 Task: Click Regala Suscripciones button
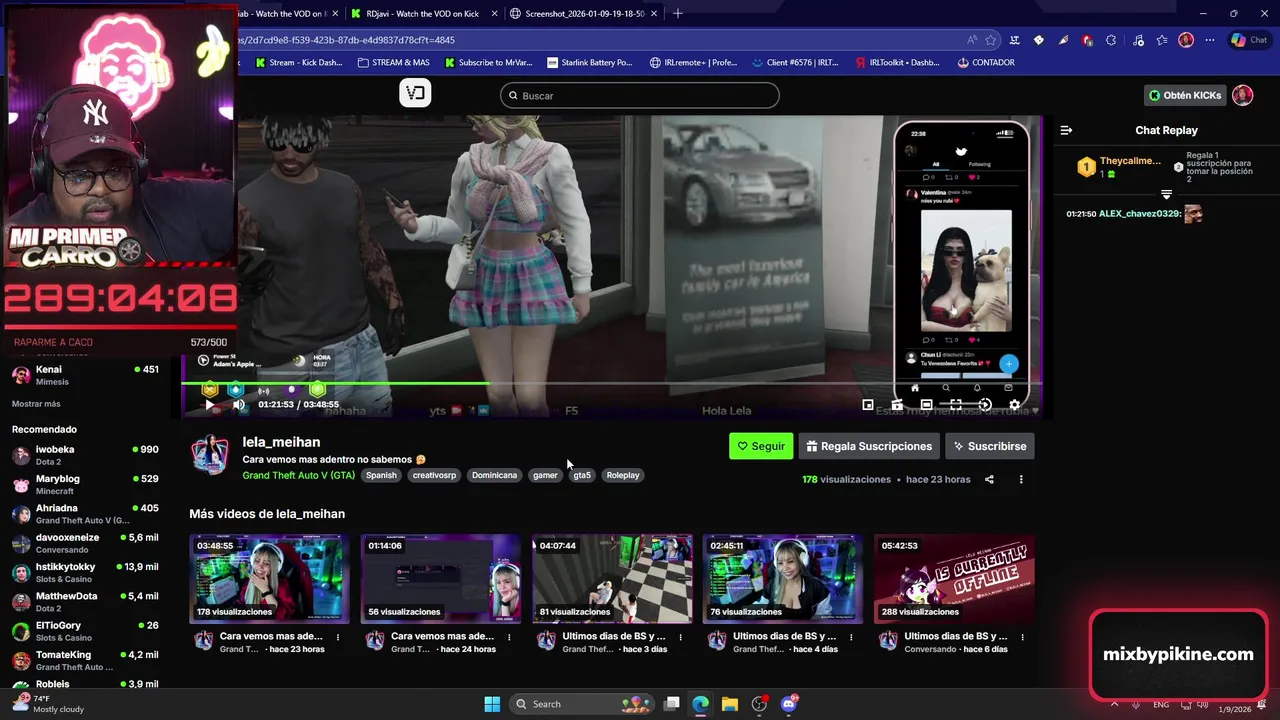point(869,446)
